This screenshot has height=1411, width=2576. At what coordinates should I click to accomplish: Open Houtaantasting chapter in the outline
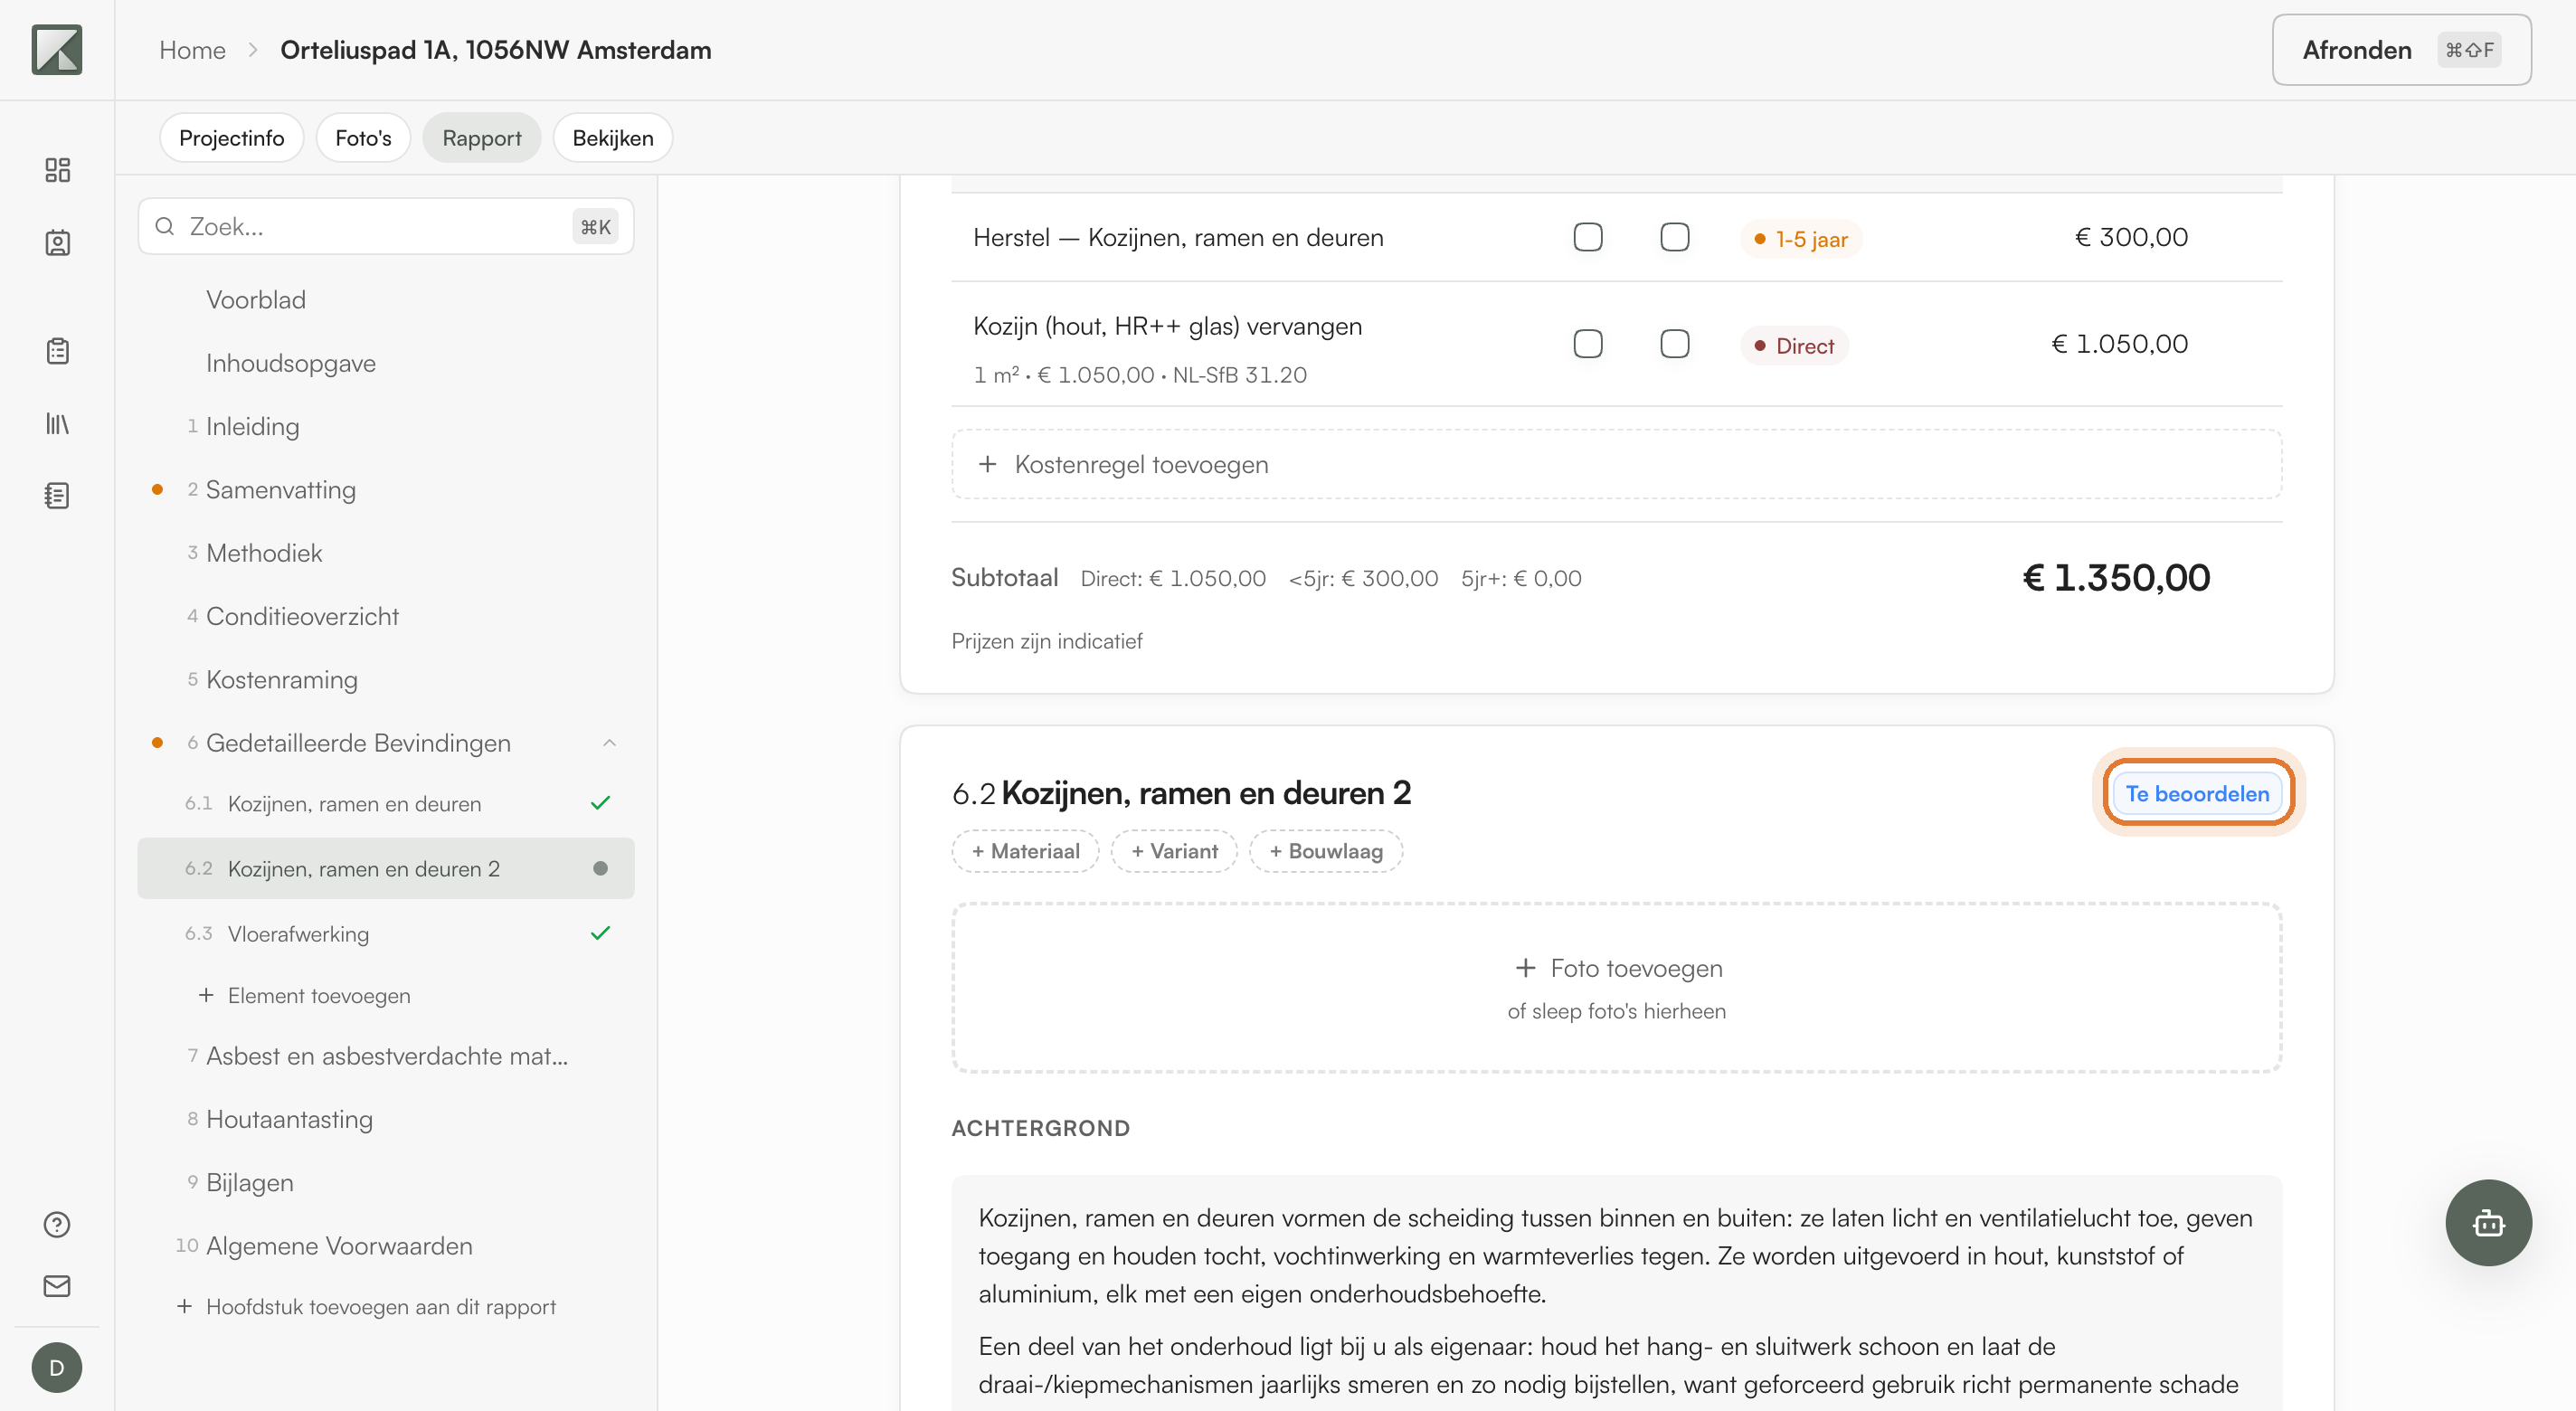[x=289, y=1119]
